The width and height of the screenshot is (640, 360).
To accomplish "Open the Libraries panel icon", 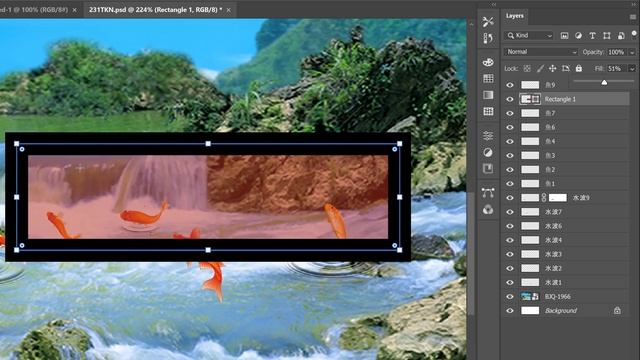I will [x=488, y=168].
